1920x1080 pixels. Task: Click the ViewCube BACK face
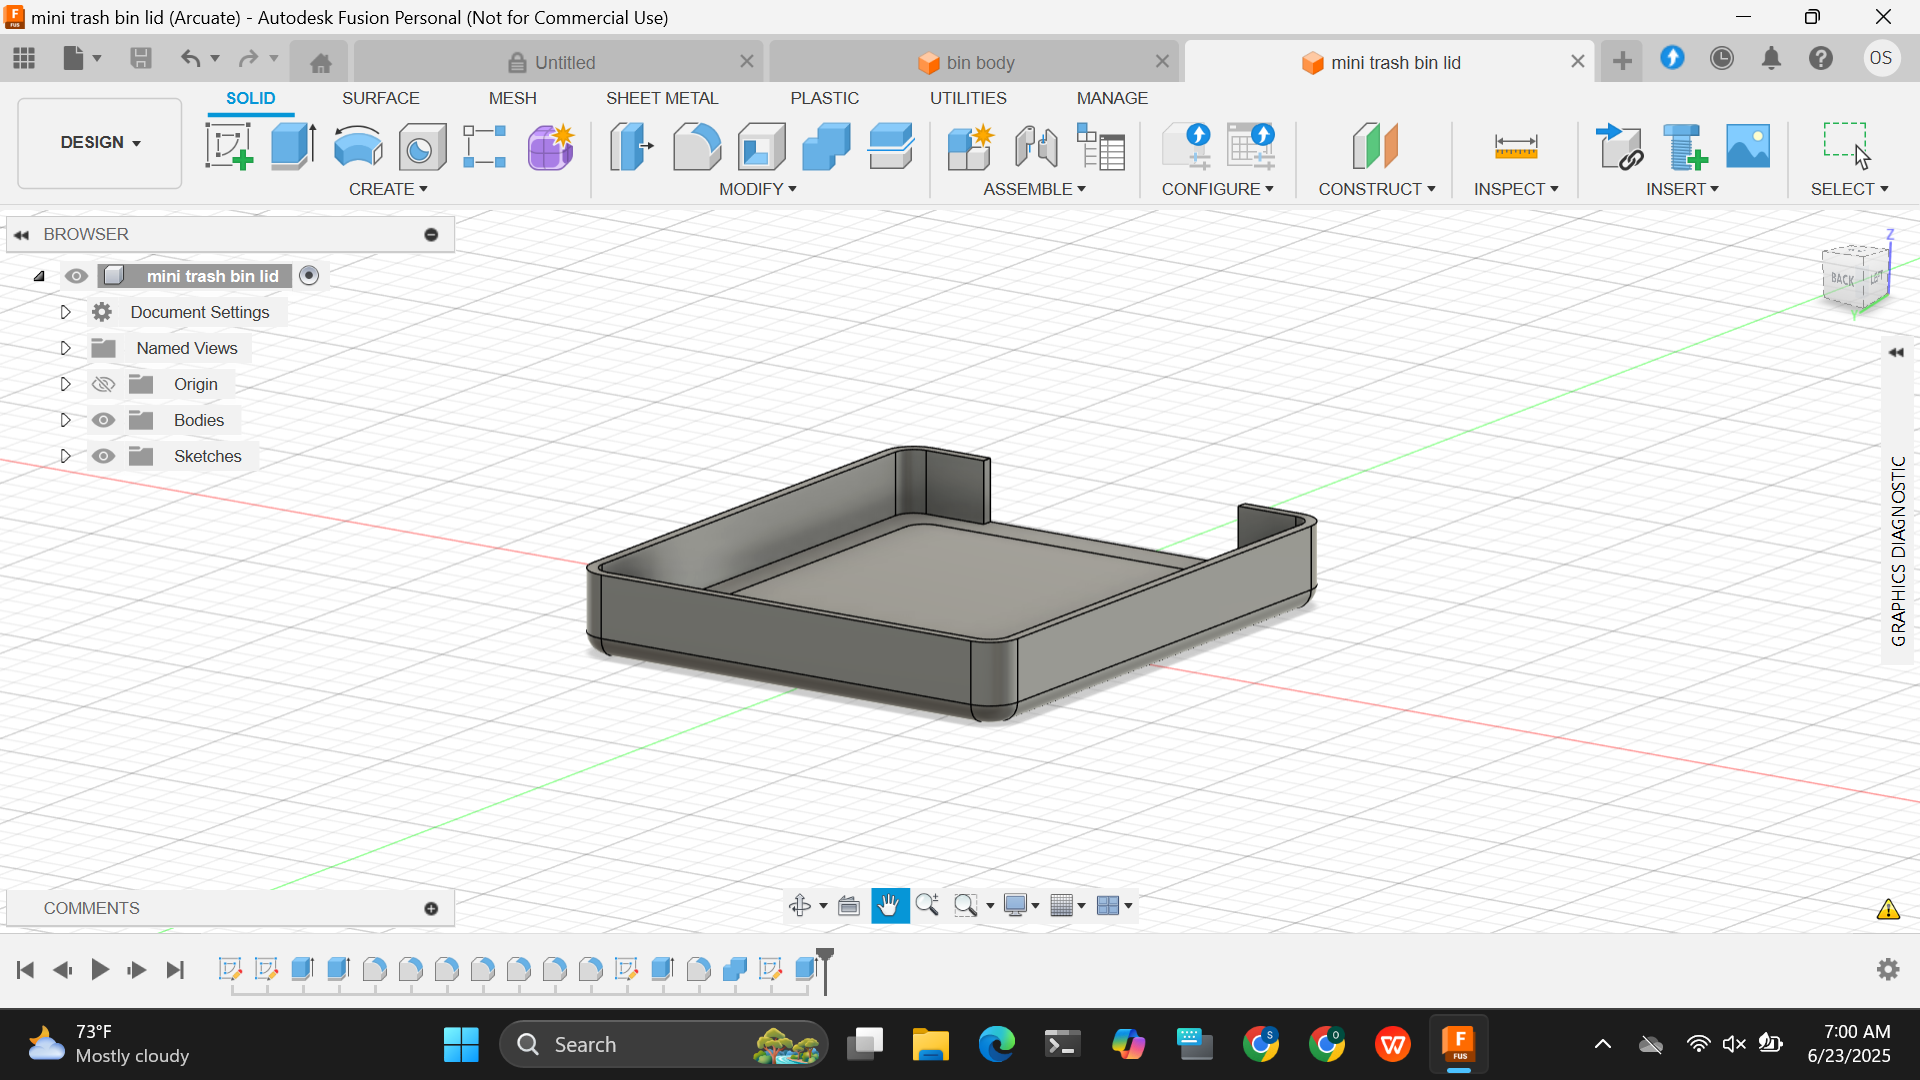(1843, 279)
